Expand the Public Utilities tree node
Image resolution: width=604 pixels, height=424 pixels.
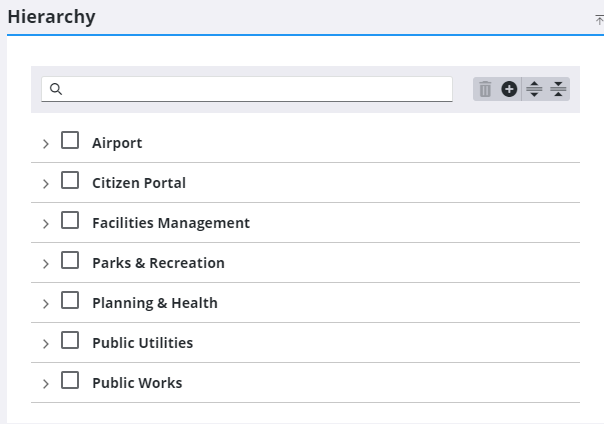pyautogui.click(x=45, y=344)
